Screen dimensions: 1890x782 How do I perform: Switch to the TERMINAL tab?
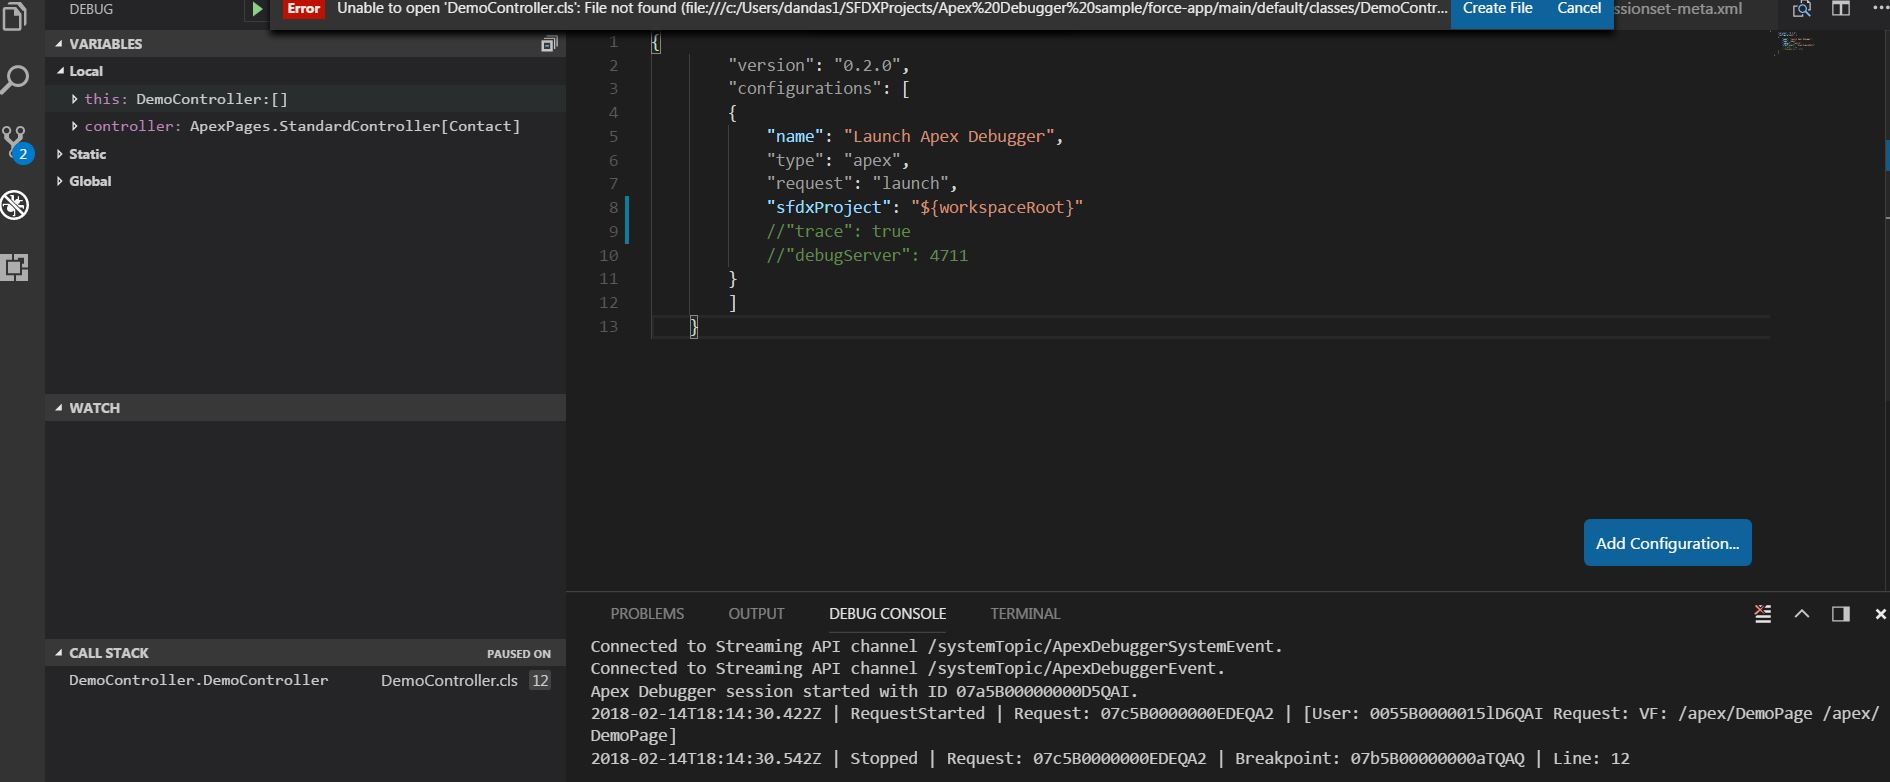(1025, 614)
